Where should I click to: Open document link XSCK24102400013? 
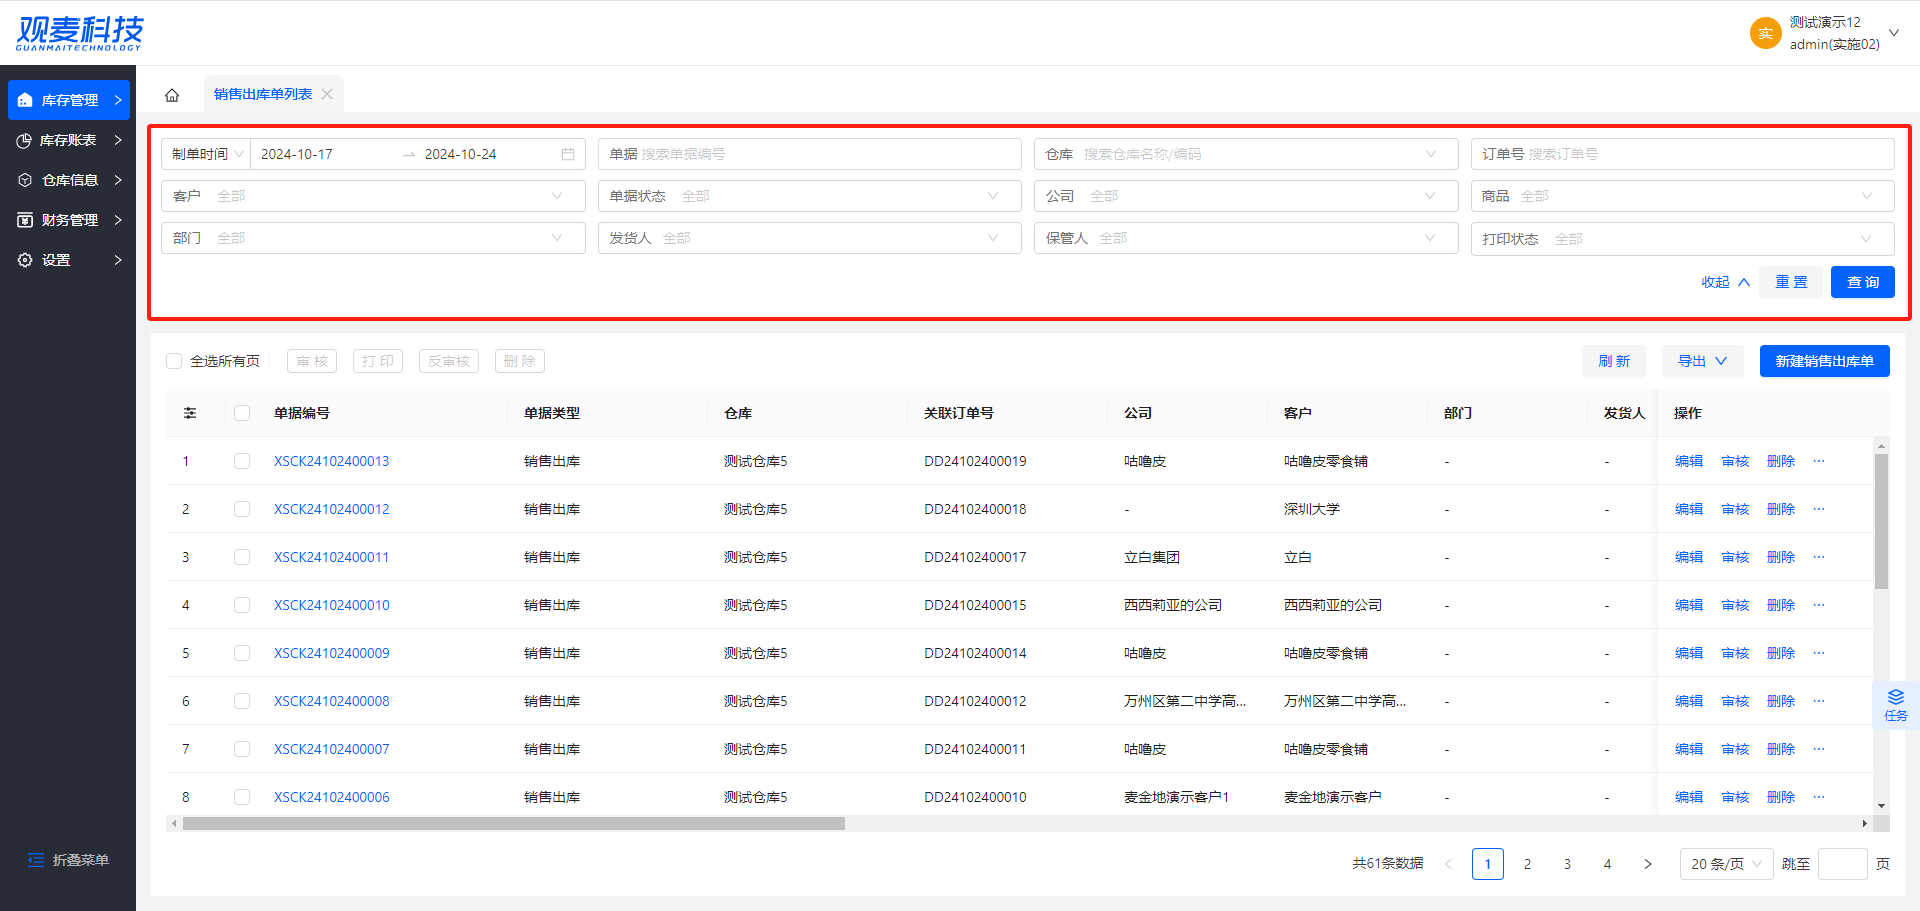332,461
